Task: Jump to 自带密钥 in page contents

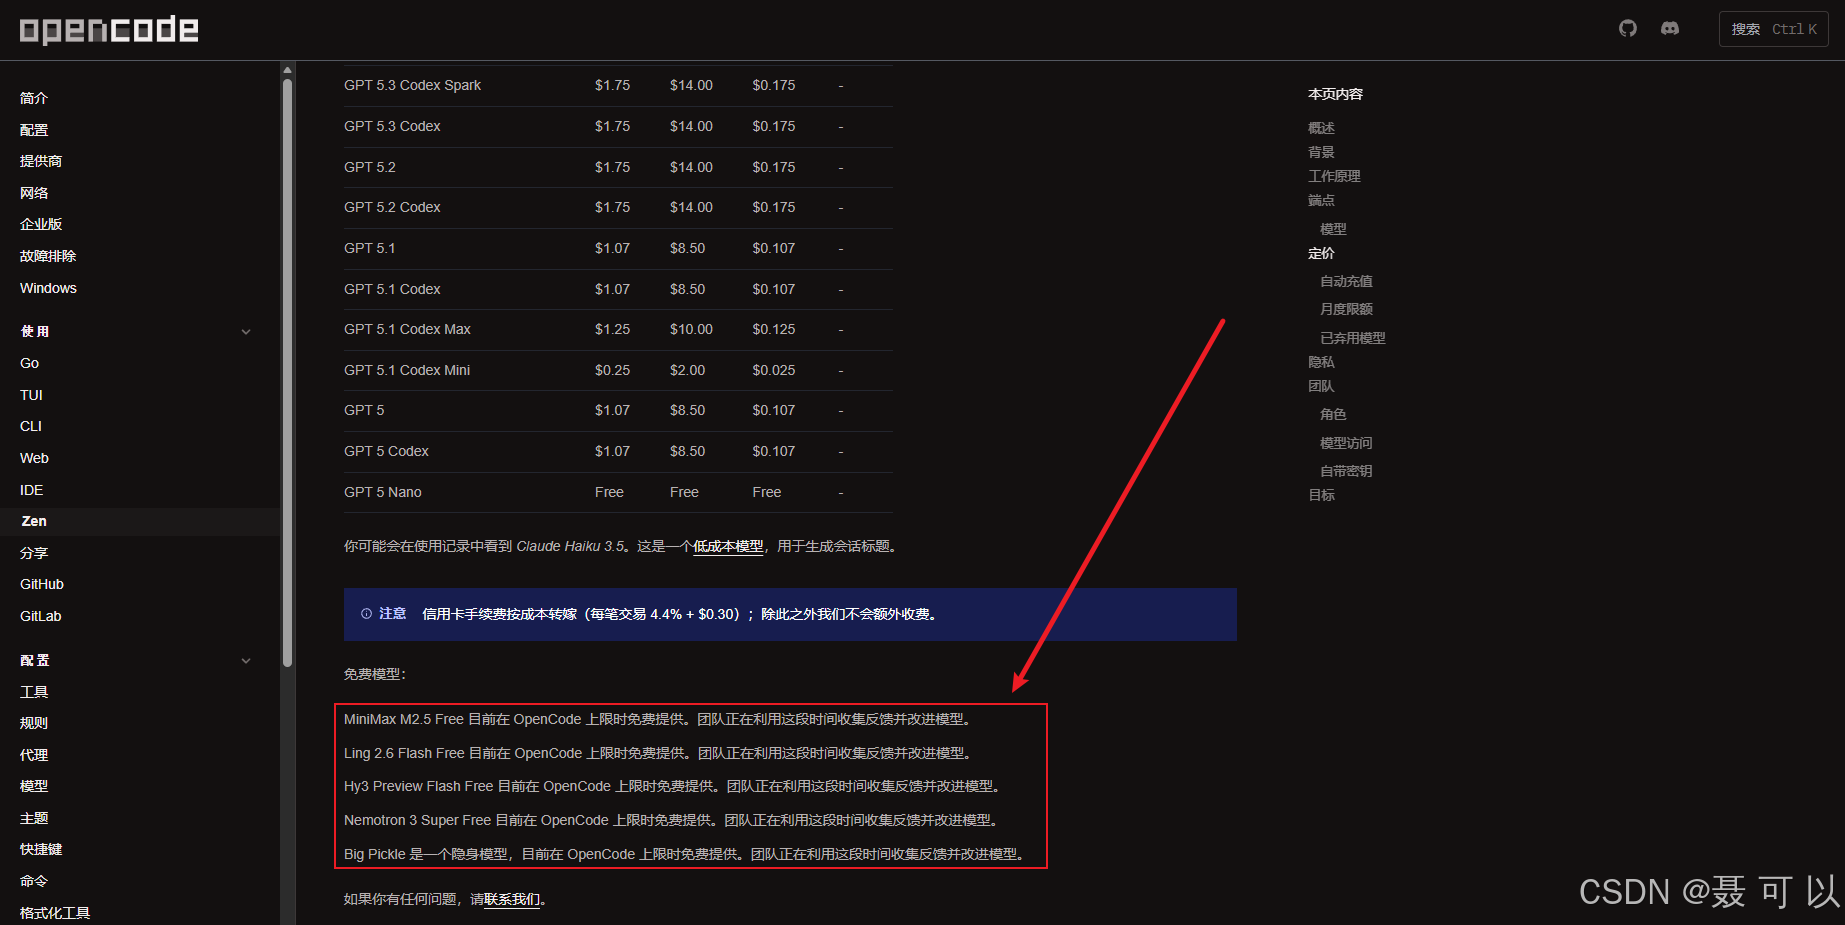Action: point(1346,471)
